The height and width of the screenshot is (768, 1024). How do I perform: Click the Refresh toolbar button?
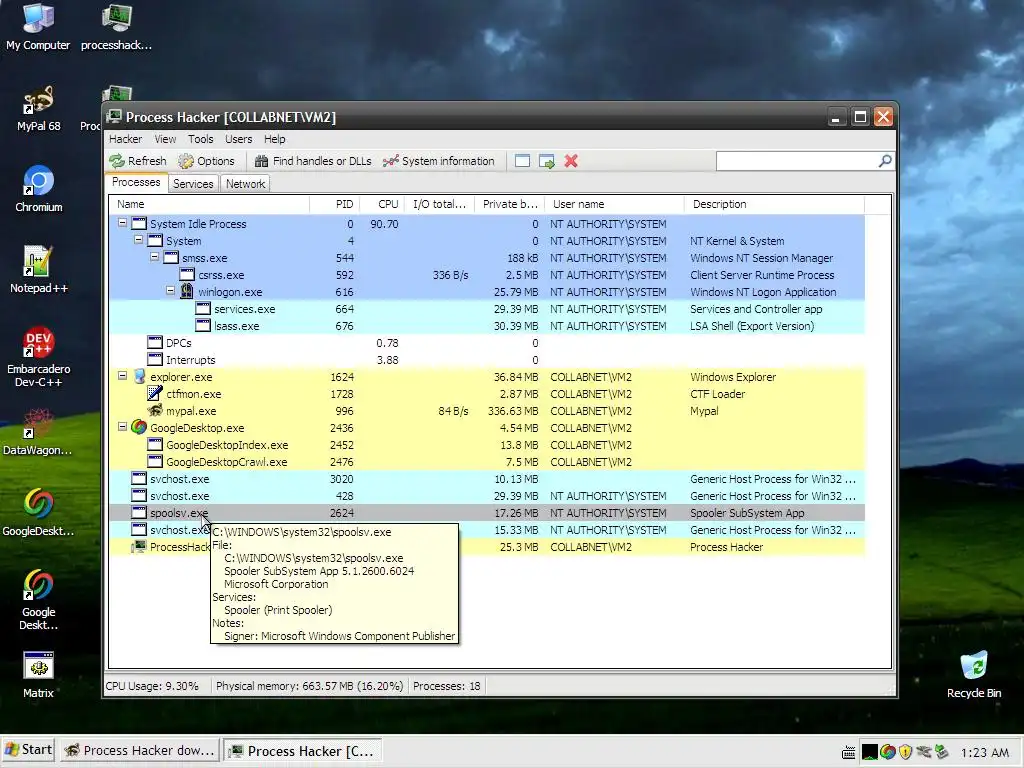pyautogui.click(x=138, y=161)
